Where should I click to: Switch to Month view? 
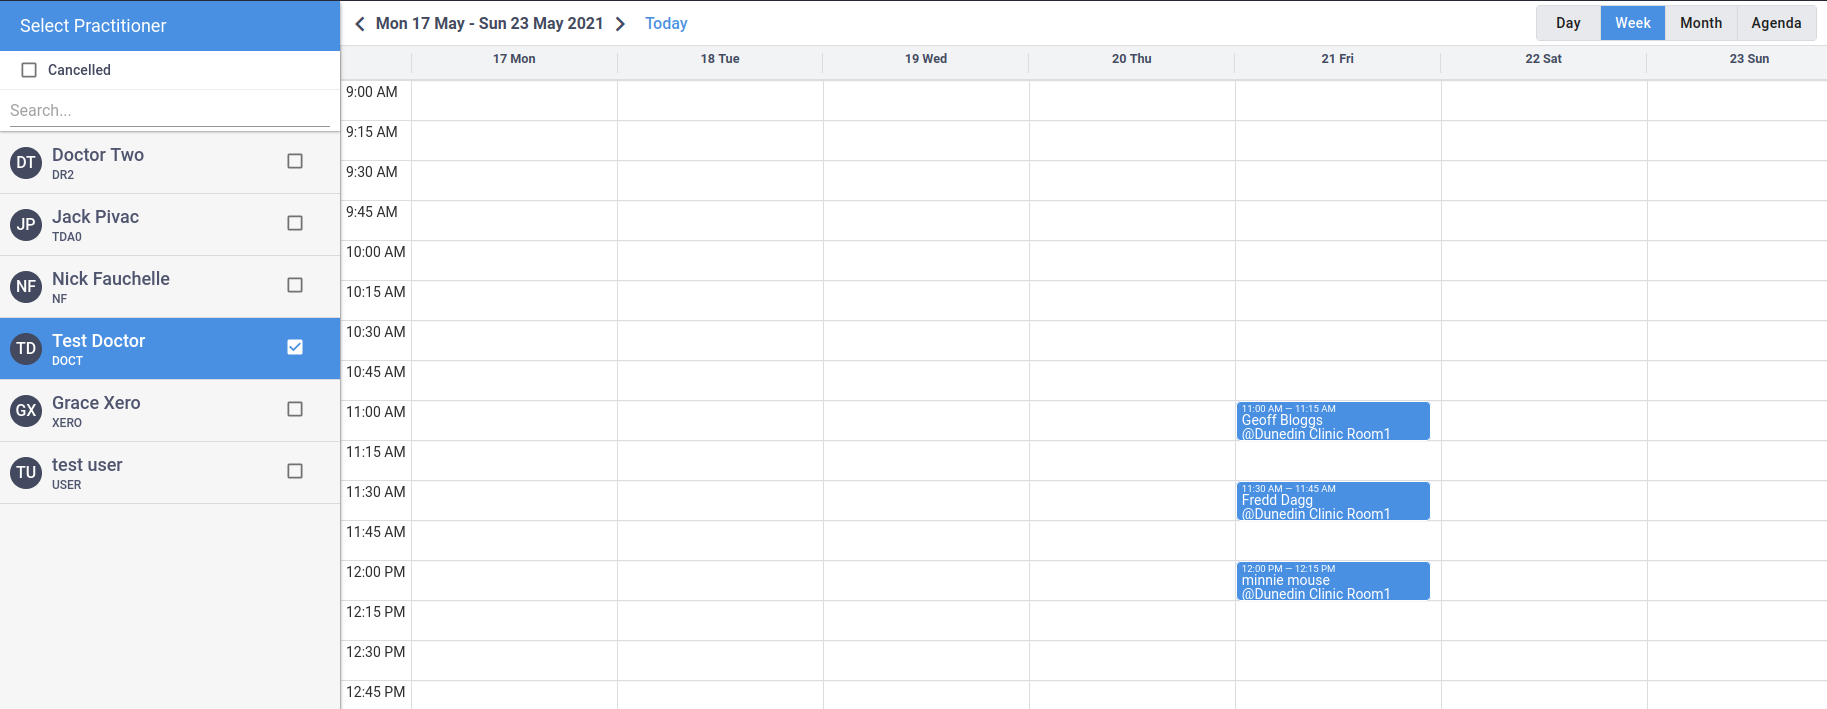pyautogui.click(x=1700, y=23)
